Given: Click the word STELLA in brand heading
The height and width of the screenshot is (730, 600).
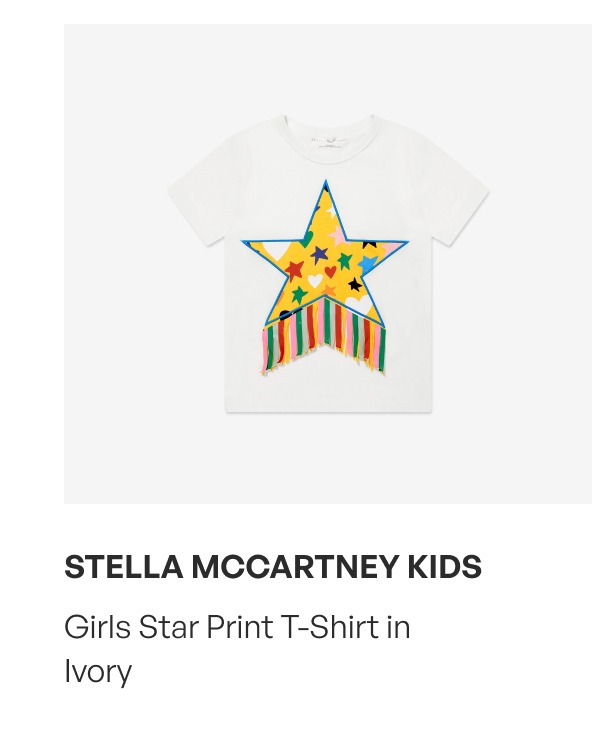Looking at the screenshot, I should click(x=124, y=567).
